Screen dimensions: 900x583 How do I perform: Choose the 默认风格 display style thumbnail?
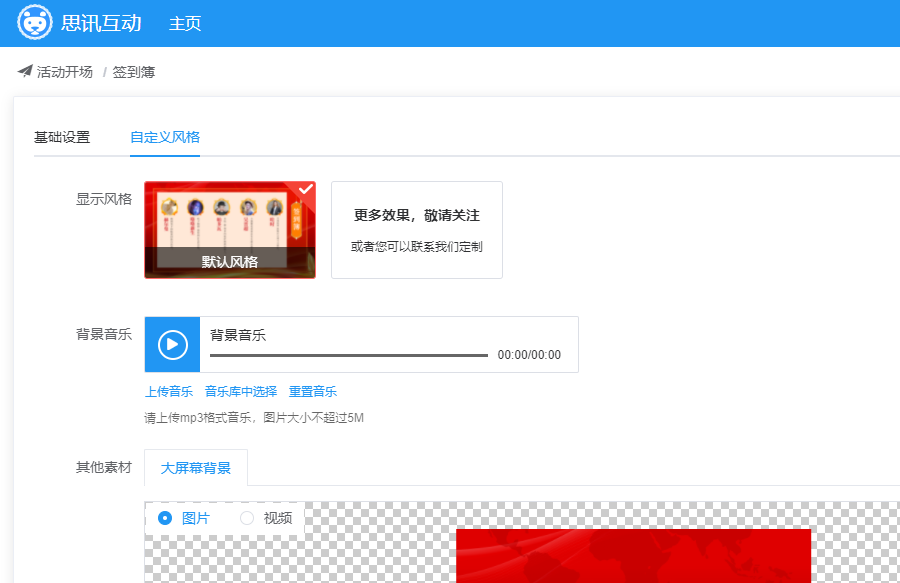pos(230,230)
